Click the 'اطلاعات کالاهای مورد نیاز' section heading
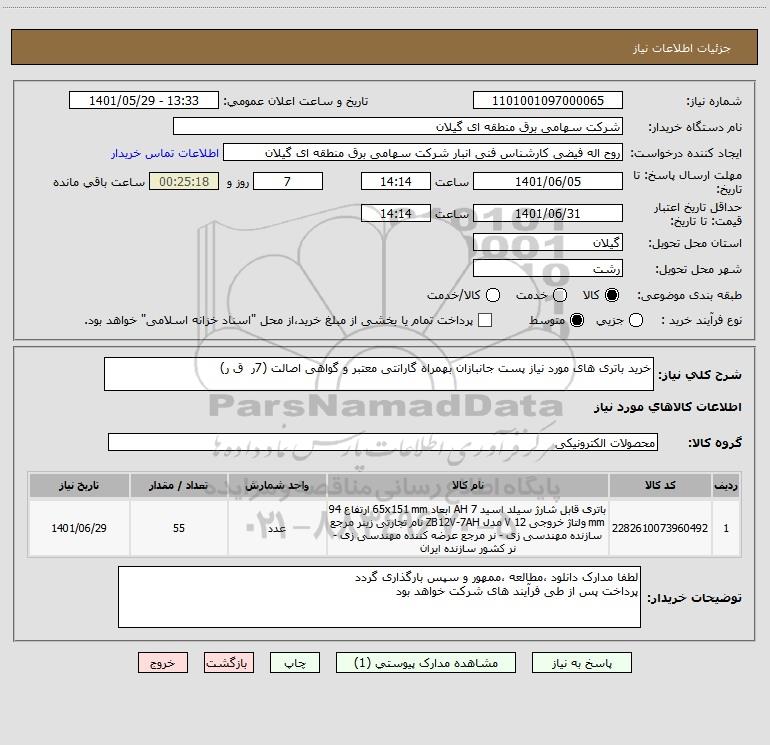This screenshot has width=770, height=745. coord(668,407)
